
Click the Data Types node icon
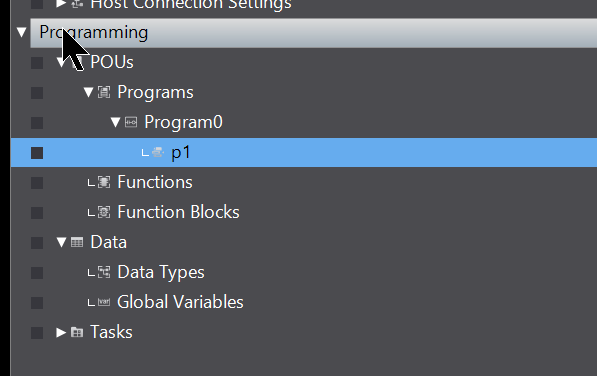104,272
